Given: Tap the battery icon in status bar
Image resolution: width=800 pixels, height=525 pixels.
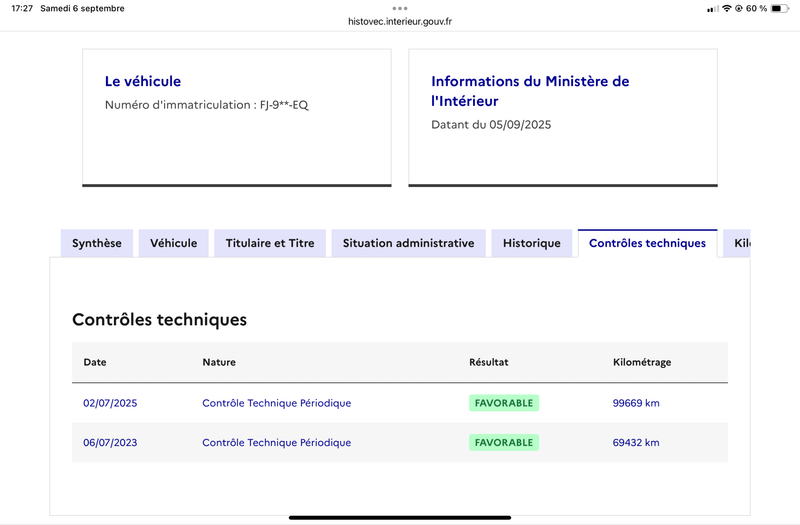Looking at the screenshot, I should (x=780, y=9).
